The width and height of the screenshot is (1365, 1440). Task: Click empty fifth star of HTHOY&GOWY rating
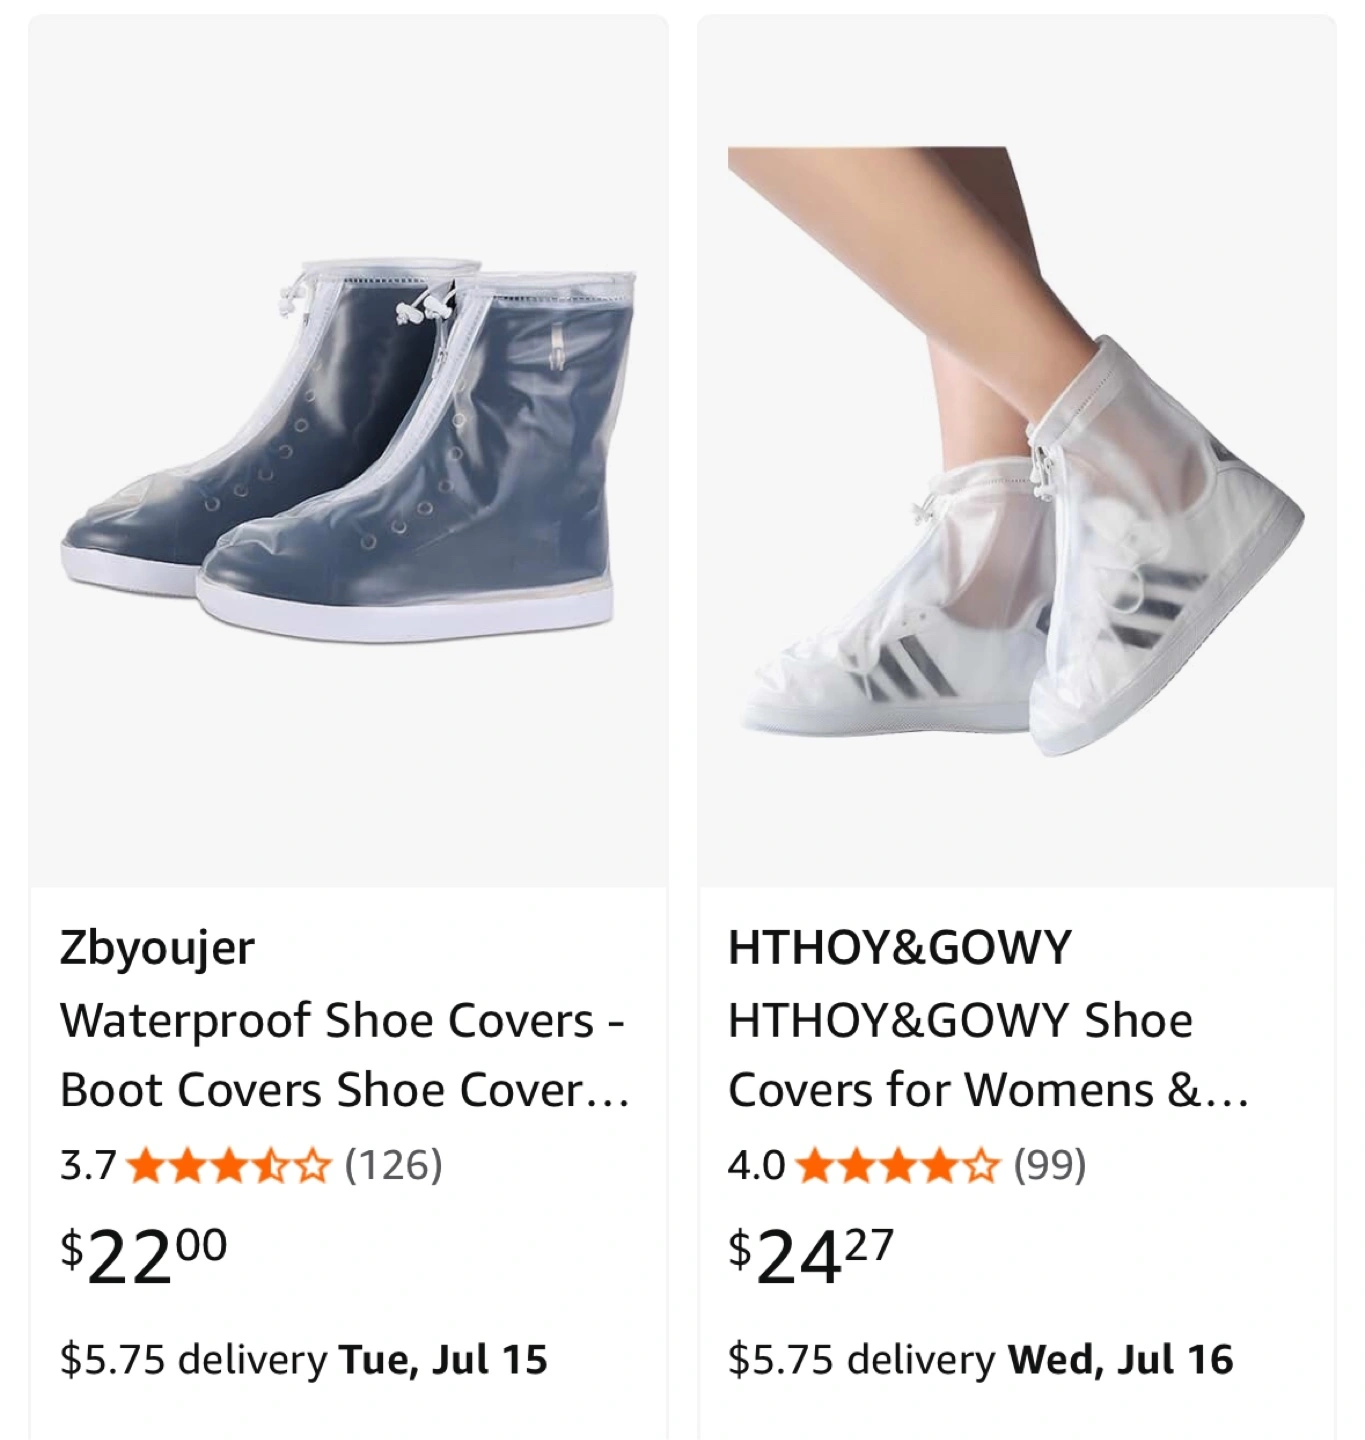click(x=980, y=1166)
